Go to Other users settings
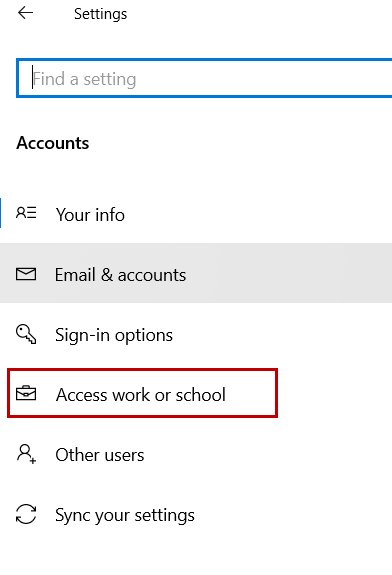The height and width of the screenshot is (575, 392). [x=100, y=455]
